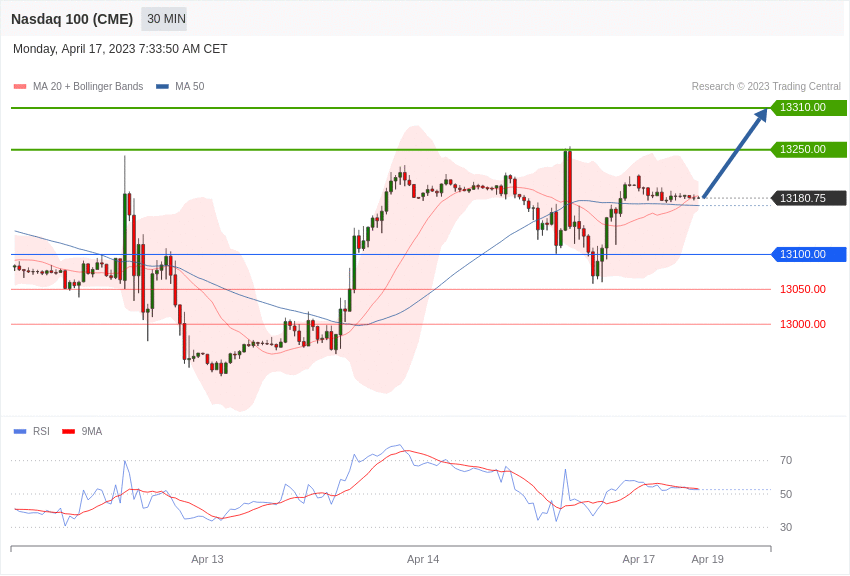
Task: Click the 30 MIN timeframe badge
Action: coord(164,19)
